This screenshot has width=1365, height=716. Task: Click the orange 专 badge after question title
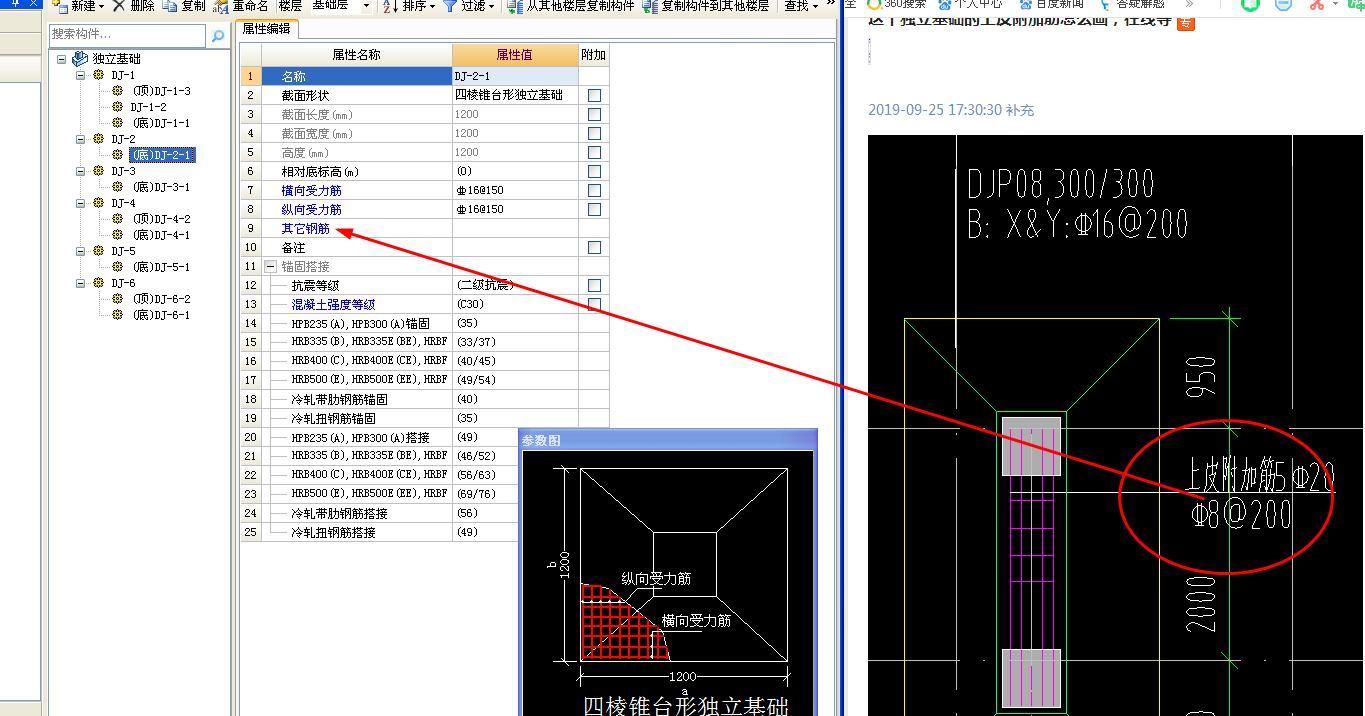tap(1186, 22)
